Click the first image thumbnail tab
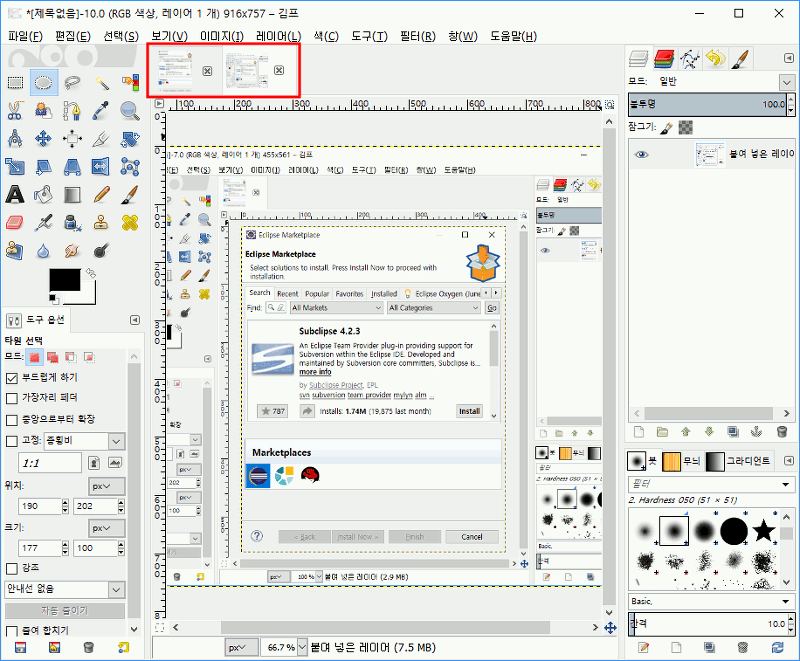The height and width of the screenshot is (661, 800). tap(176, 70)
